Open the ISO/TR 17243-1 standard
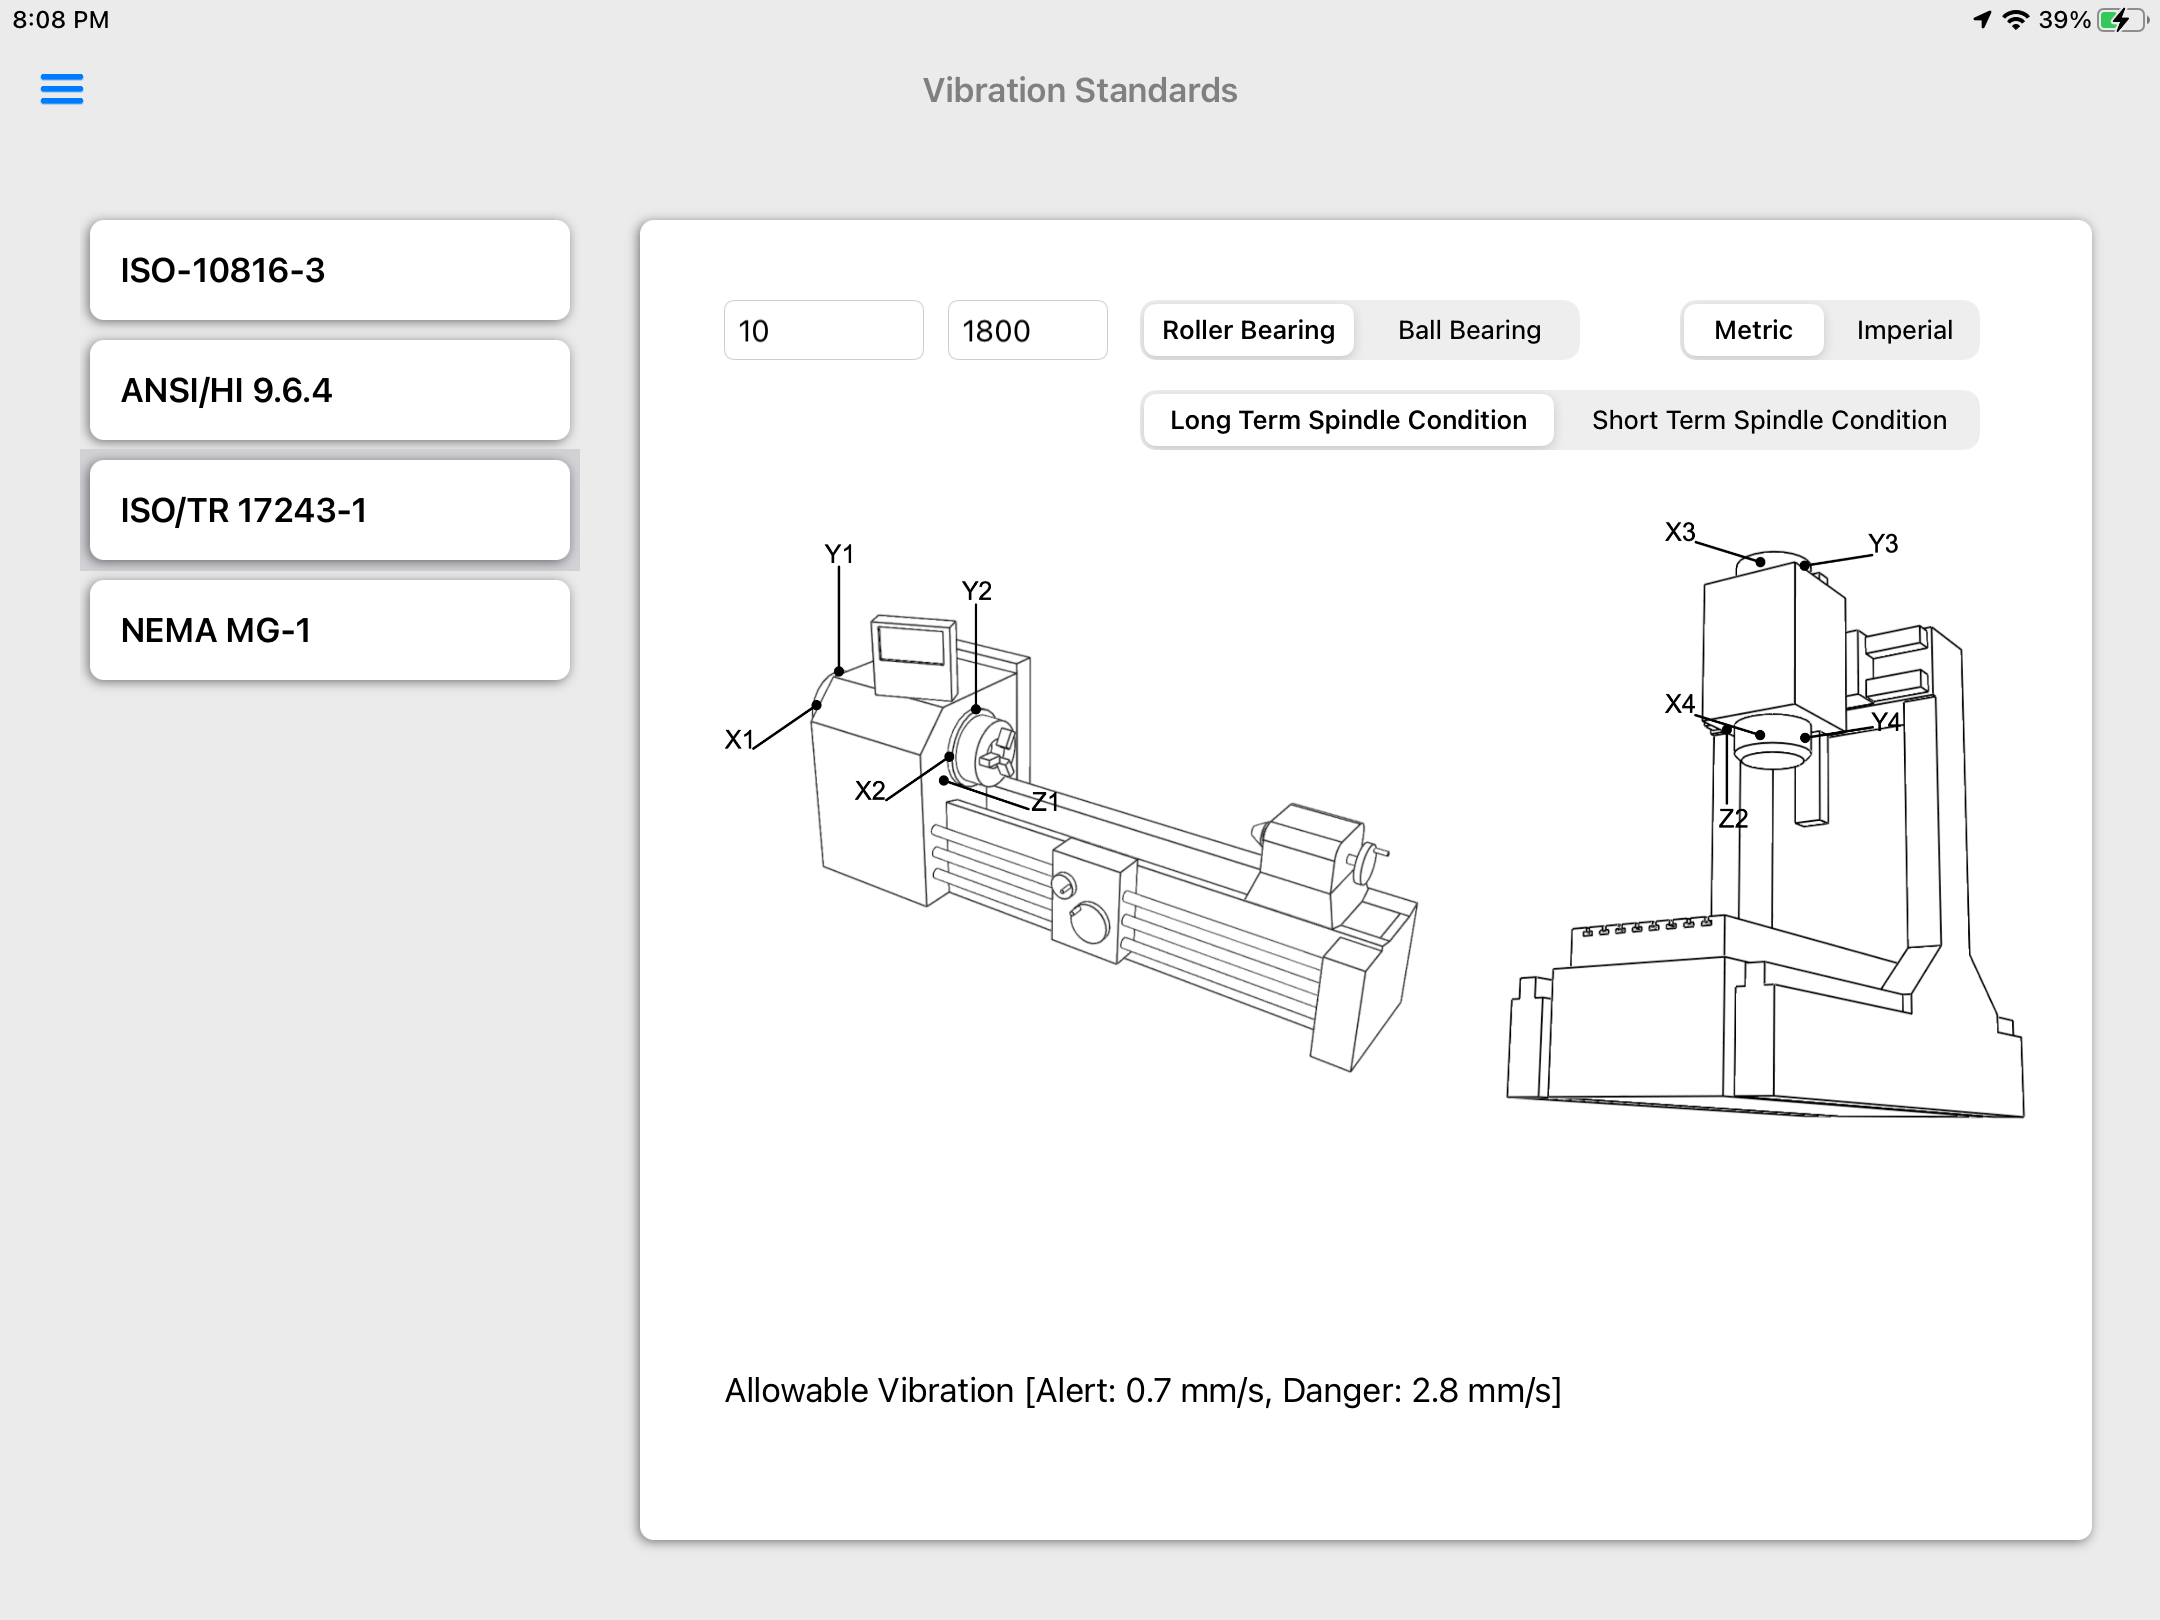Image resolution: width=2160 pixels, height=1620 pixels. click(330, 510)
